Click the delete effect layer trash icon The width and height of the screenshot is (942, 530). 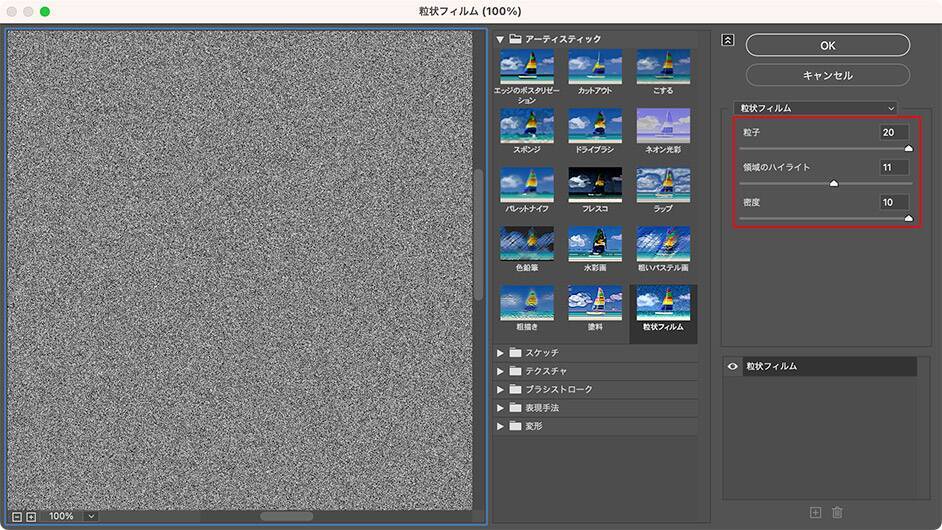point(837,513)
